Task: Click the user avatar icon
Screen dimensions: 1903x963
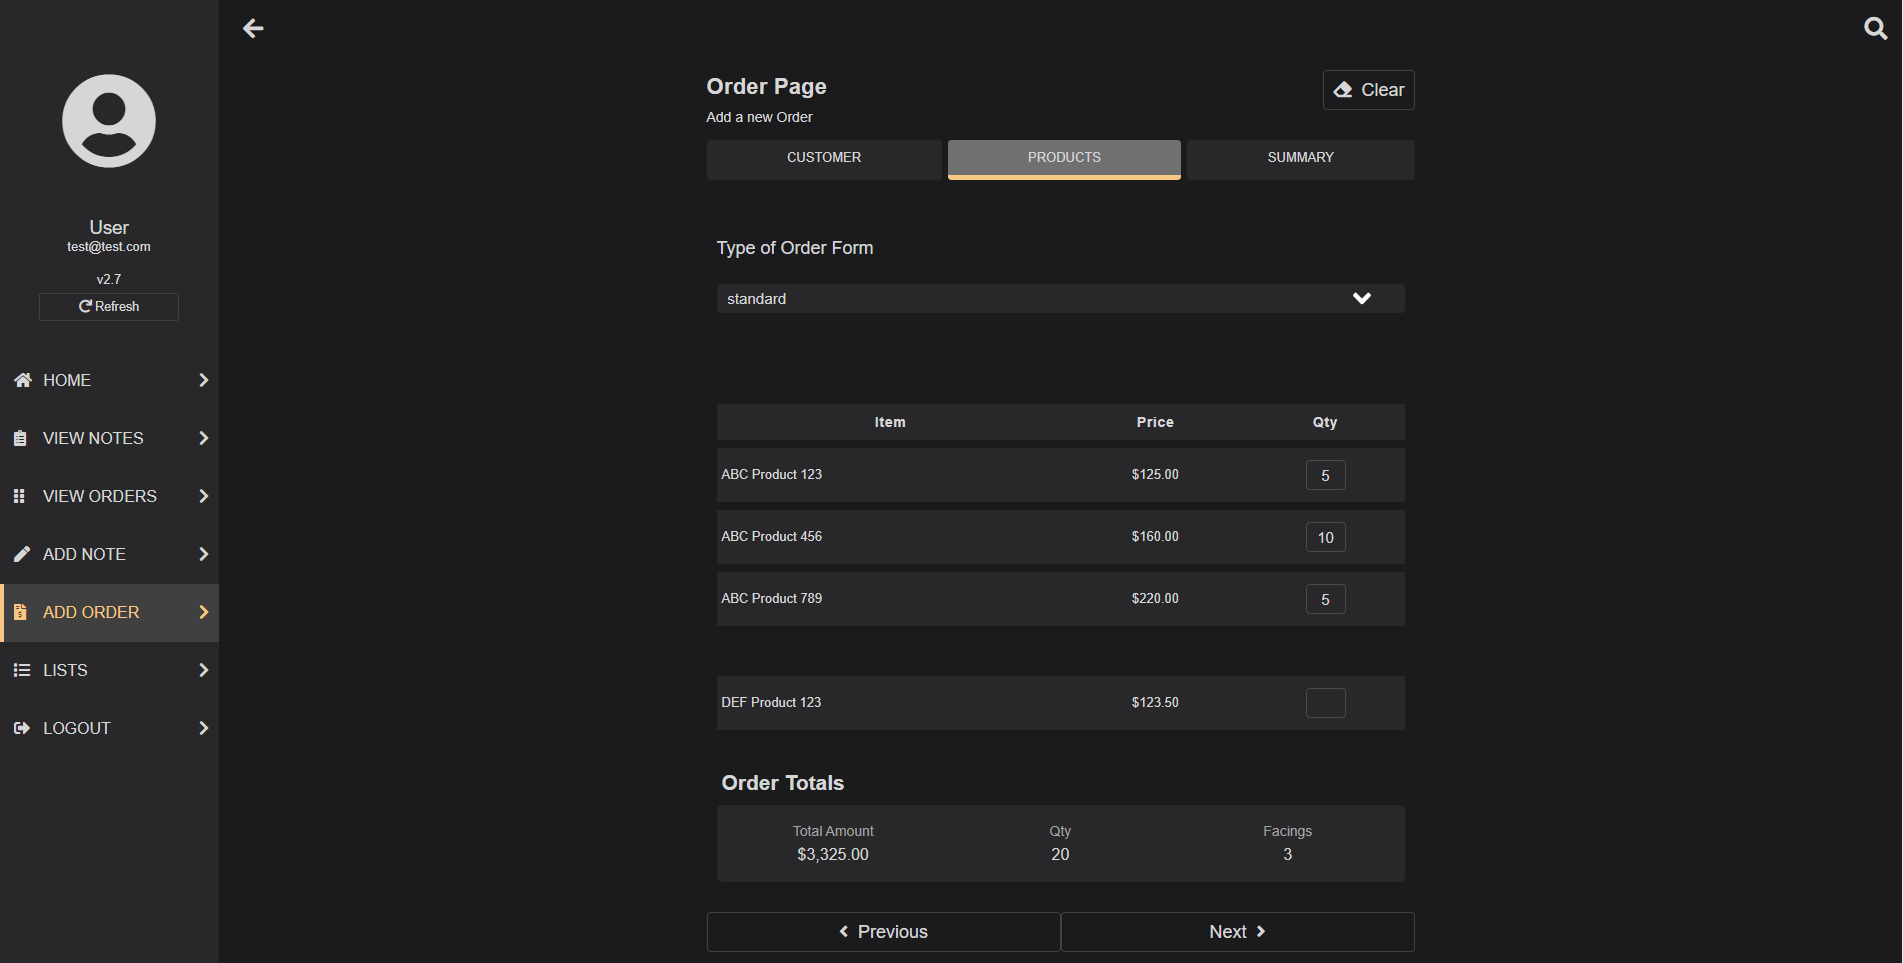Action: 109,121
